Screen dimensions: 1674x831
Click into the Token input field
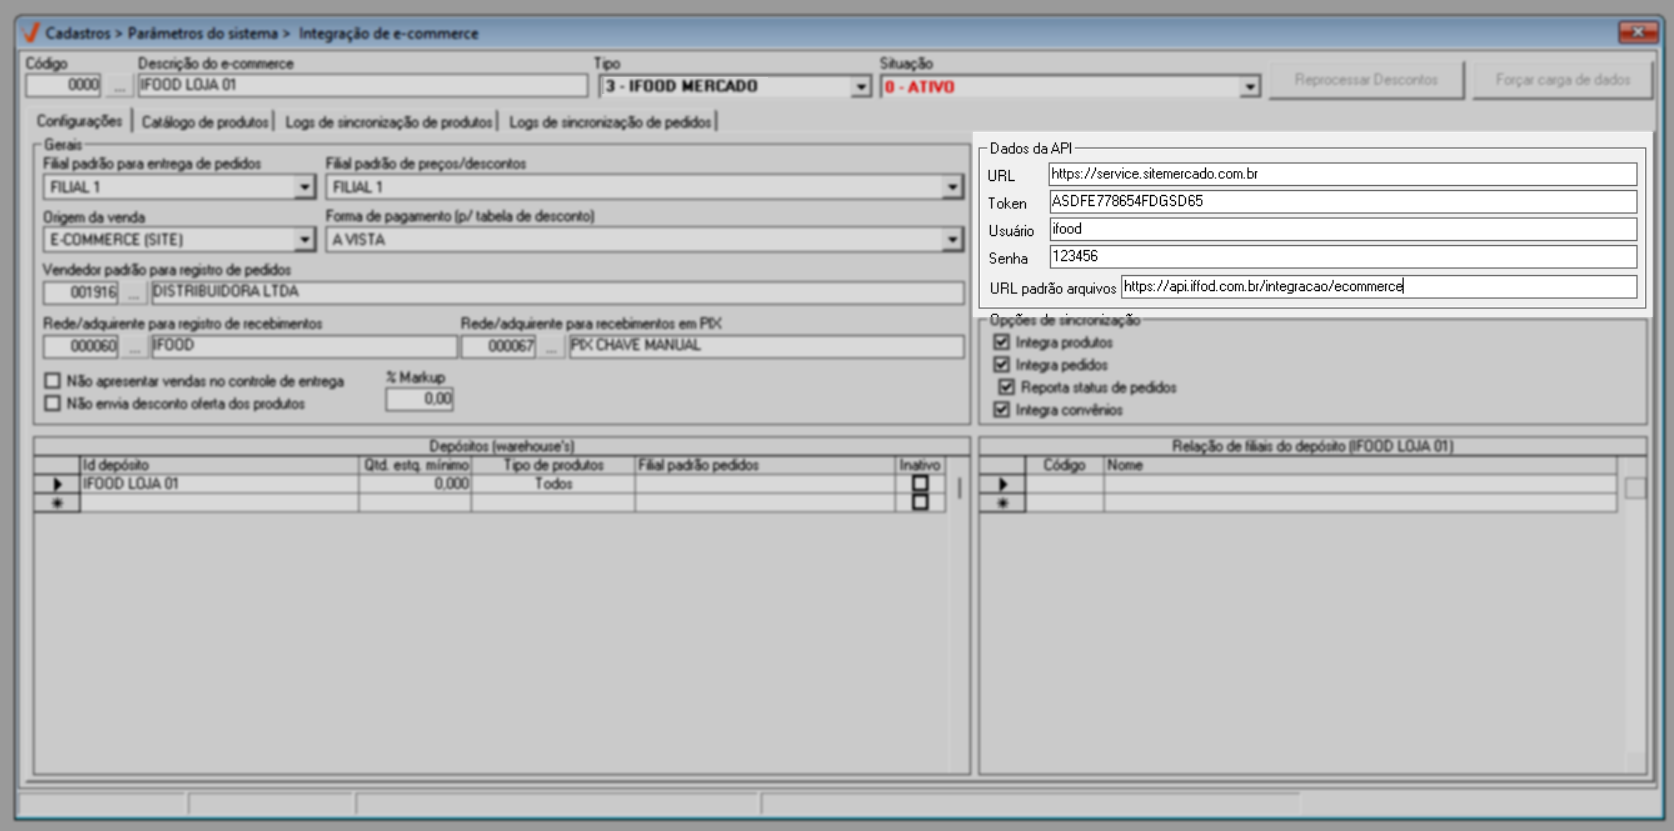(x=1341, y=202)
